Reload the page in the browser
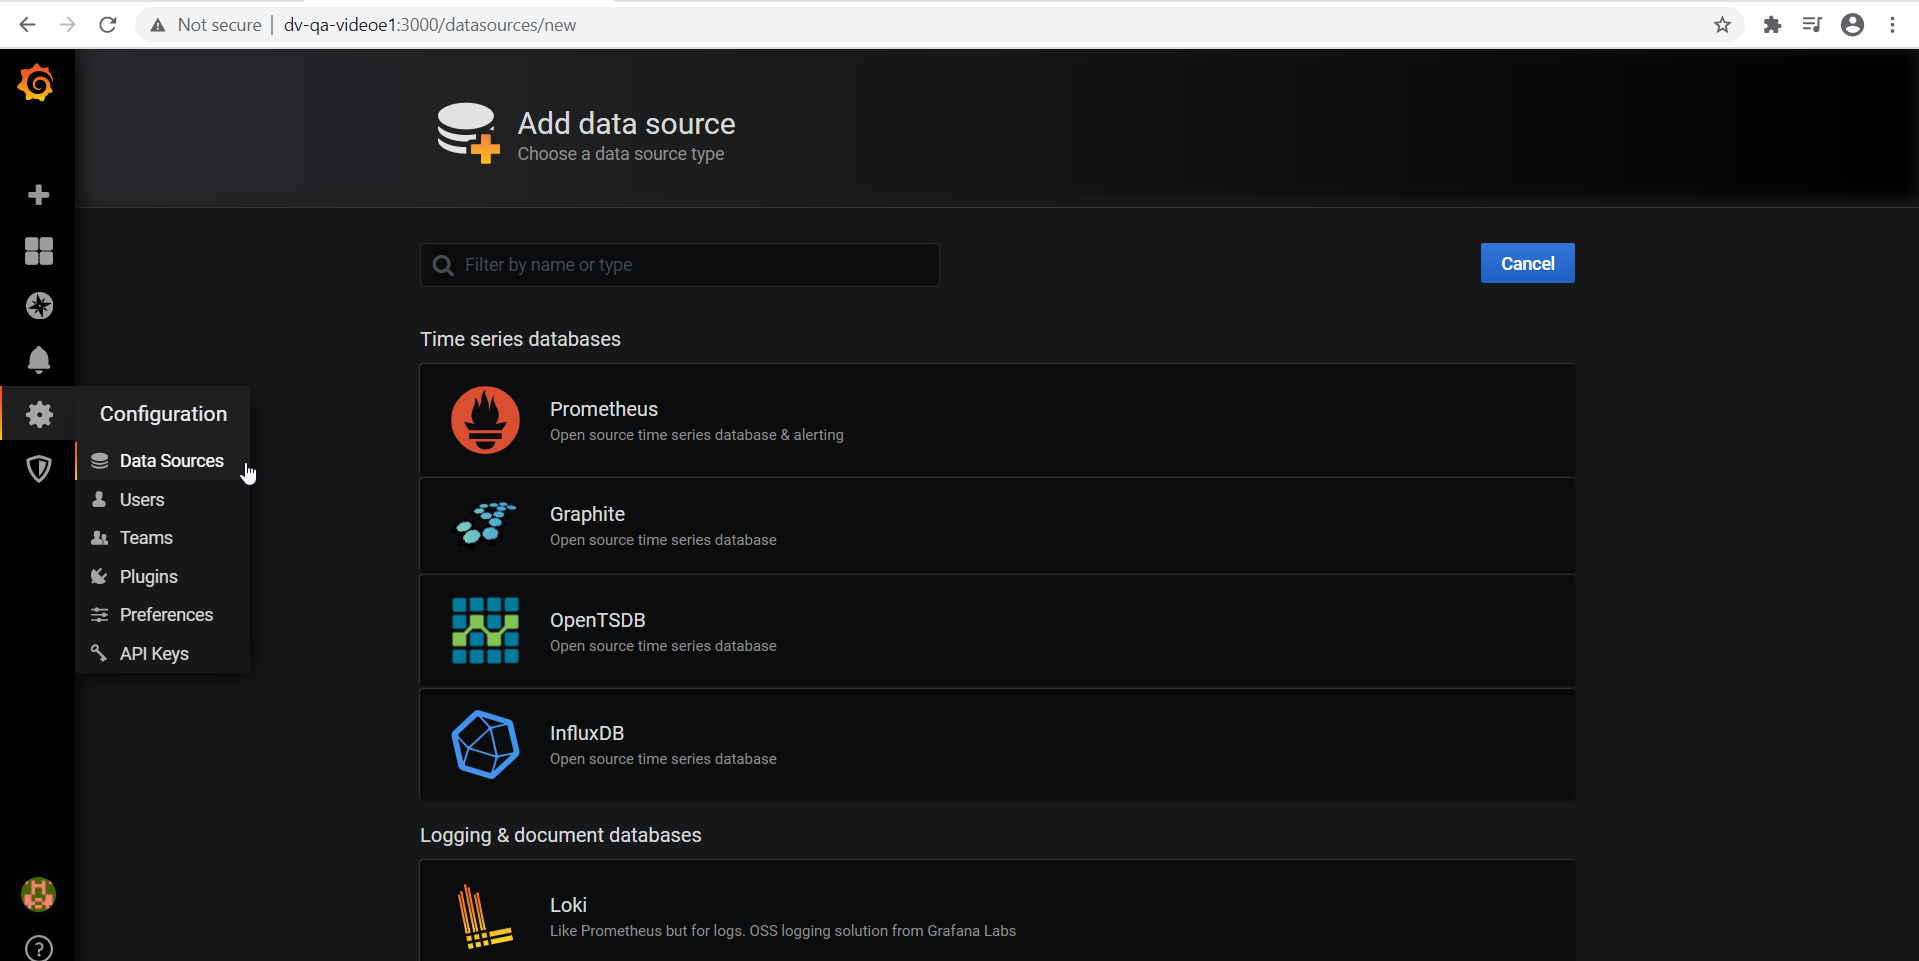This screenshot has height=961, width=1919. [x=108, y=25]
